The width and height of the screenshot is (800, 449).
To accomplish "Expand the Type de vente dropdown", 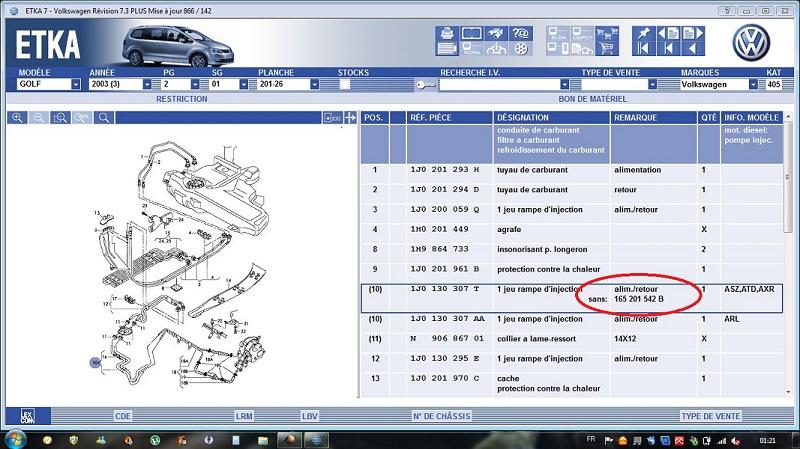I will [x=652, y=84].
